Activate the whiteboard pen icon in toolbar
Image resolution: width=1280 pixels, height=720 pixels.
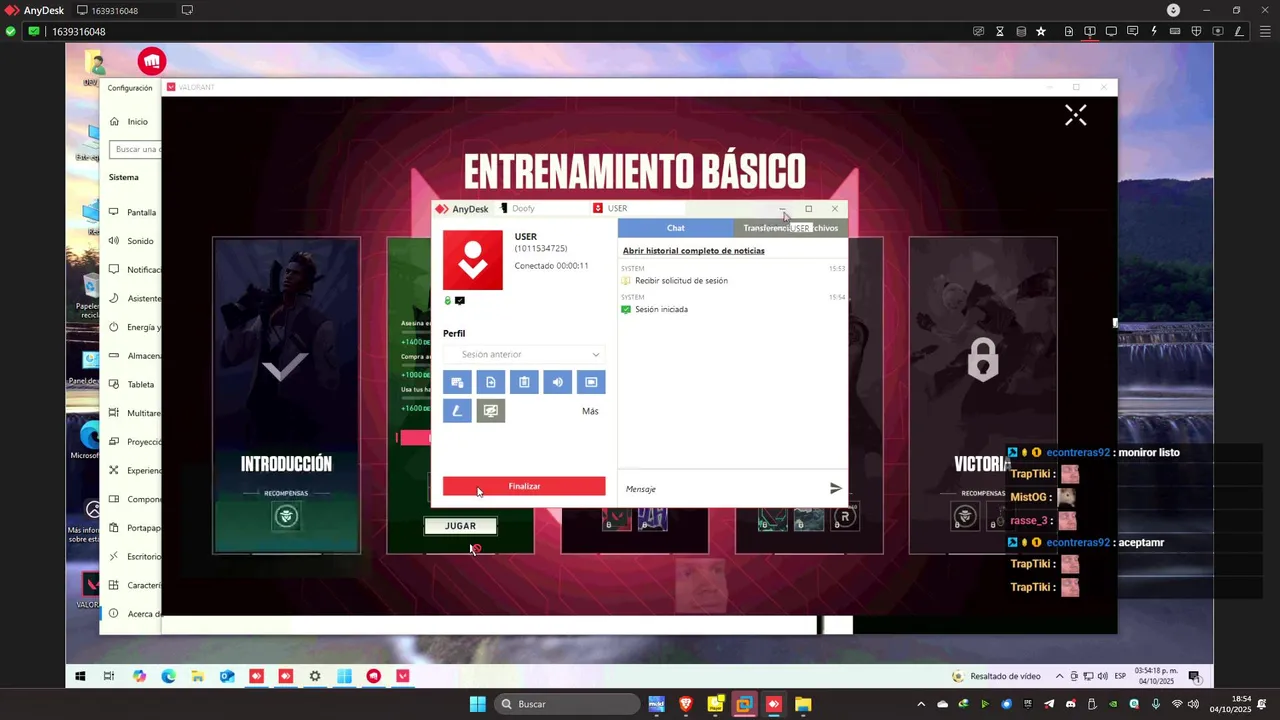click(x=1239, y=31)
